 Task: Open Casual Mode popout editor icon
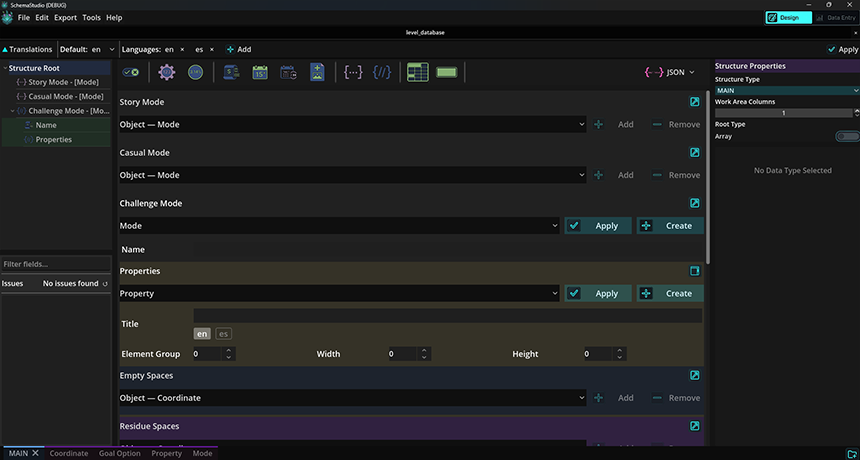point(694,152)
